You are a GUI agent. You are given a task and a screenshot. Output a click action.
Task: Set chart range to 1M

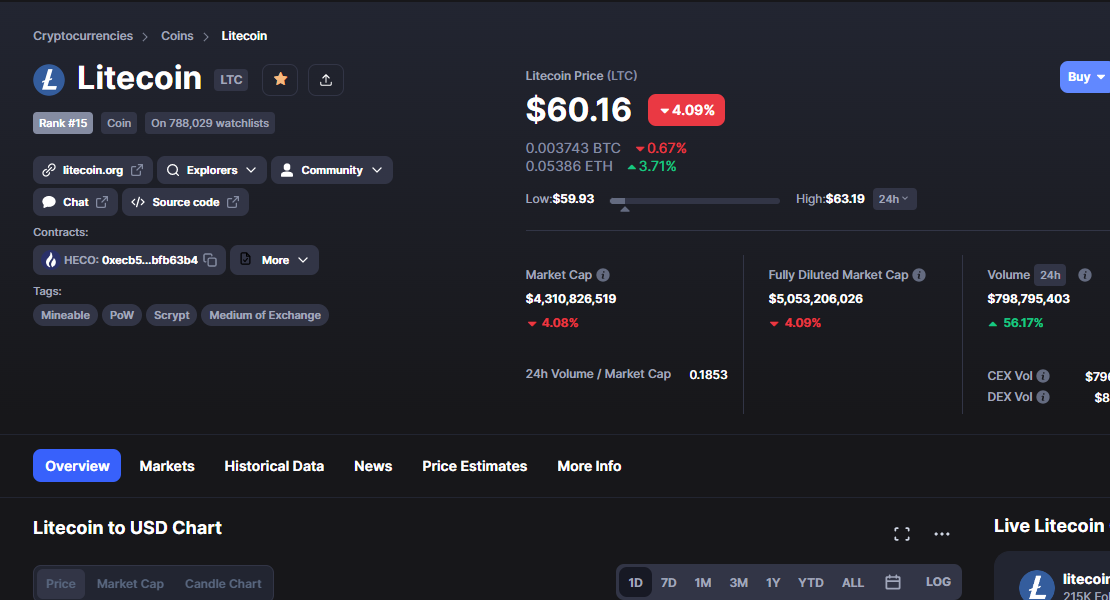click(702, 582)
